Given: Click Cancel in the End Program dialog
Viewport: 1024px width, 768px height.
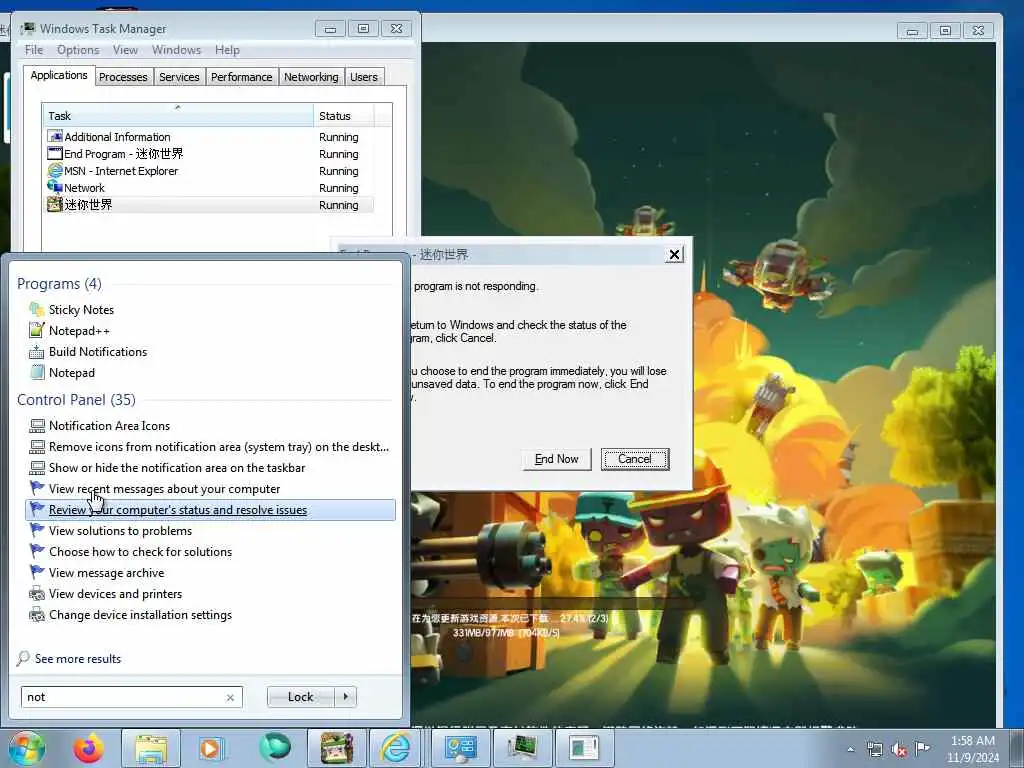Looking at the screenshot, I should pos(635,459).
